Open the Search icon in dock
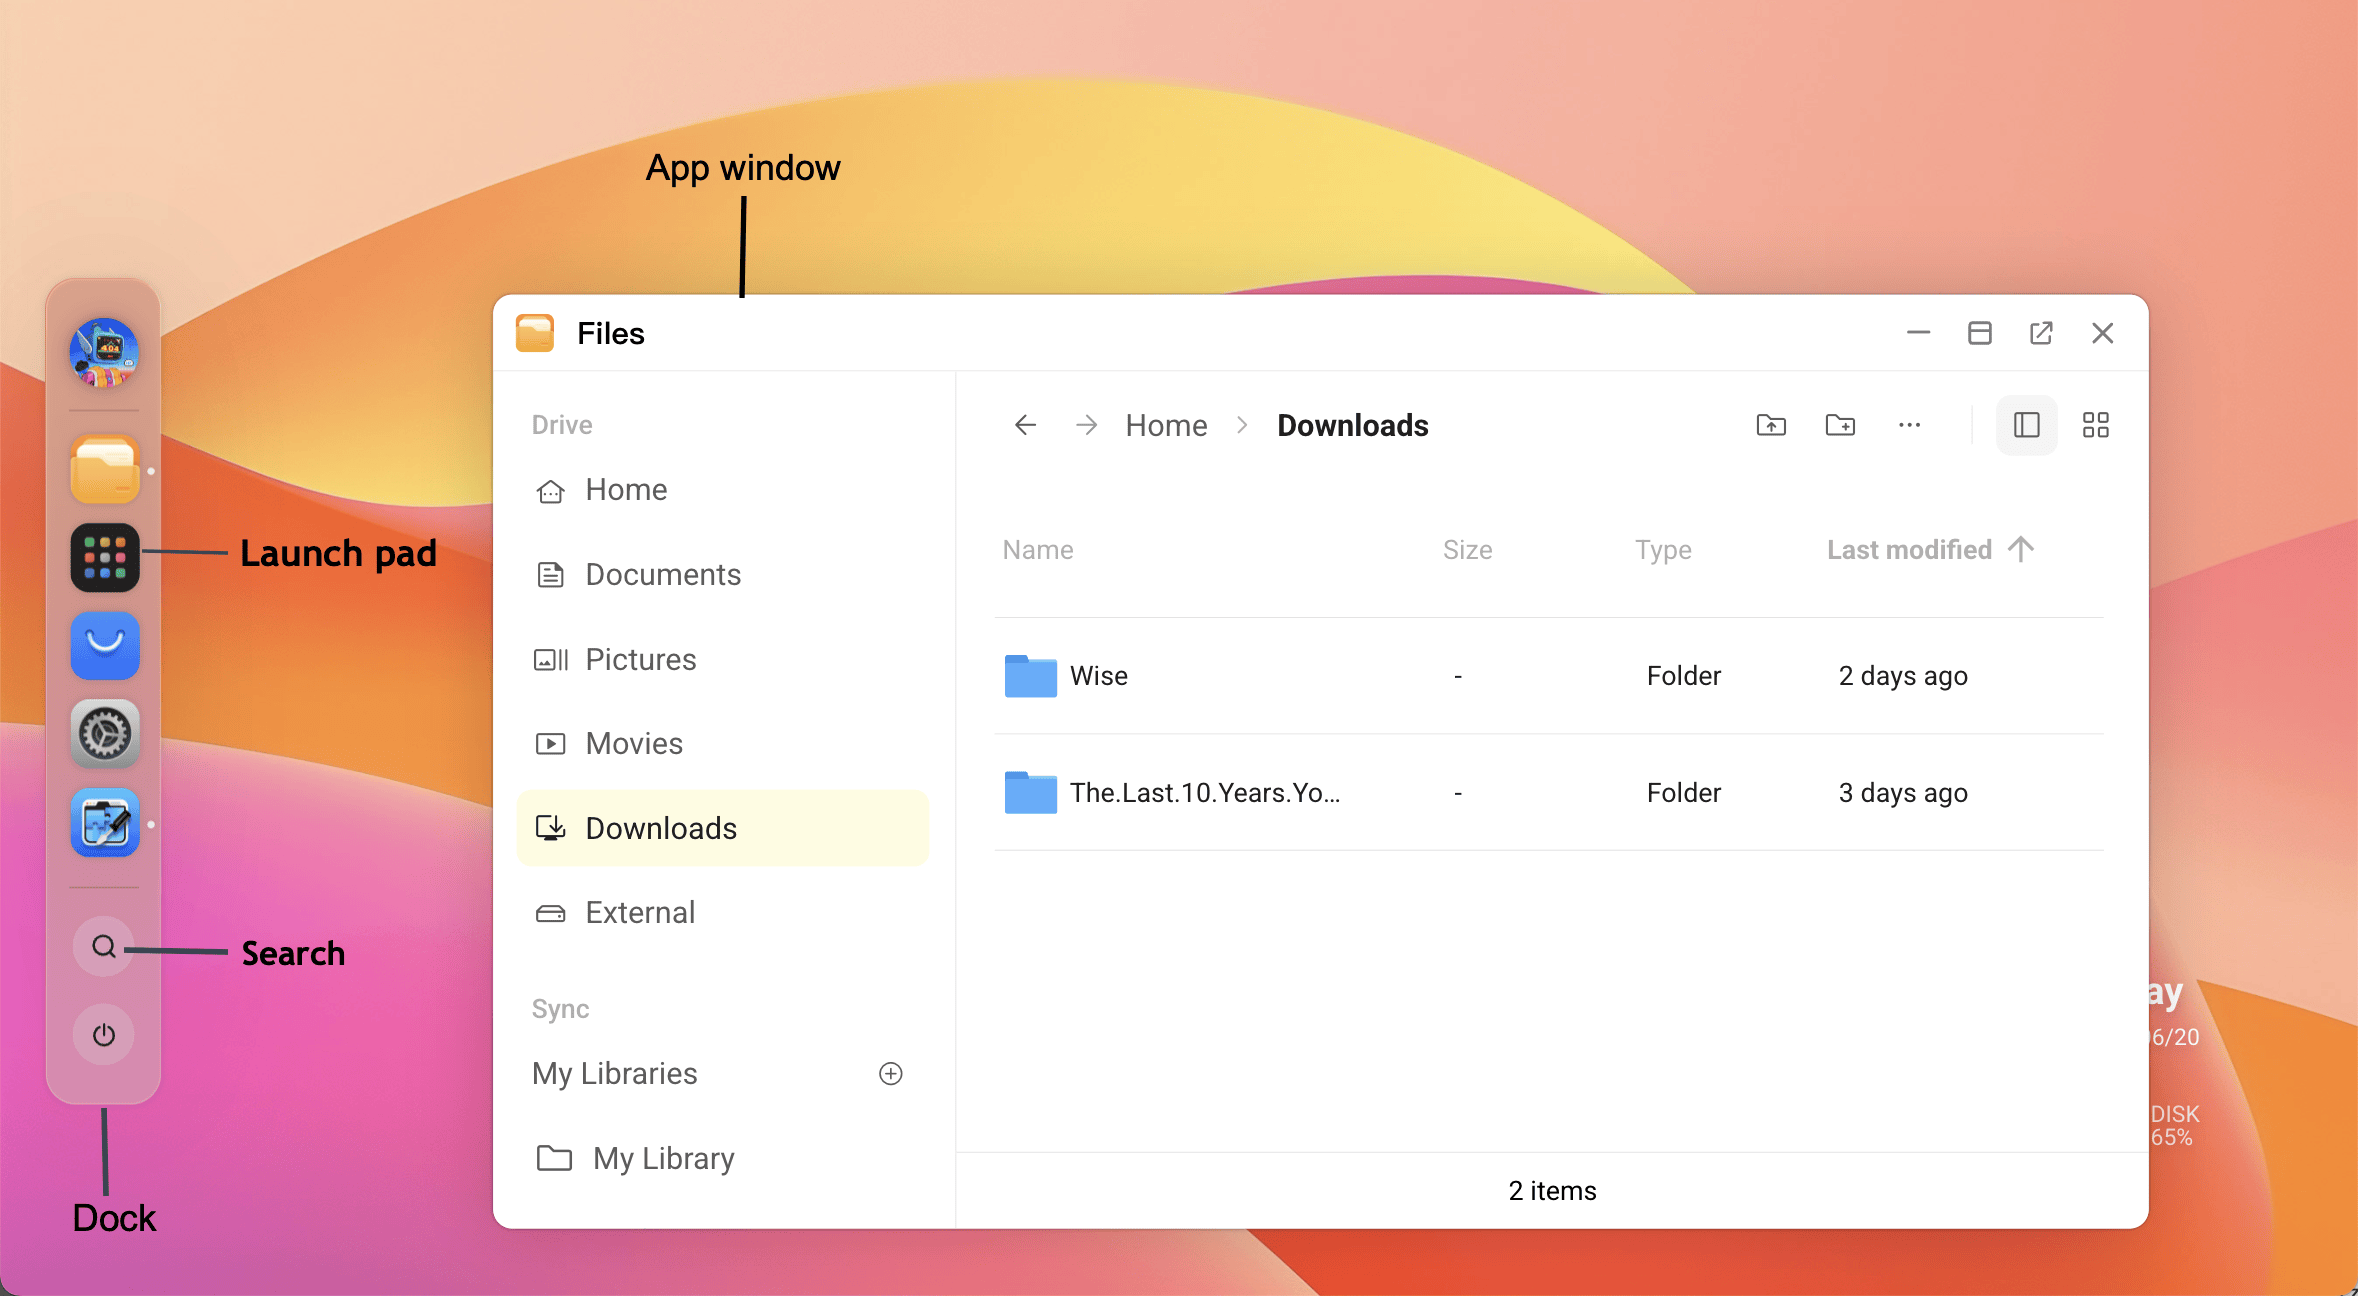Viewport: 2358px width, 1296px height. tap(104, 946)
